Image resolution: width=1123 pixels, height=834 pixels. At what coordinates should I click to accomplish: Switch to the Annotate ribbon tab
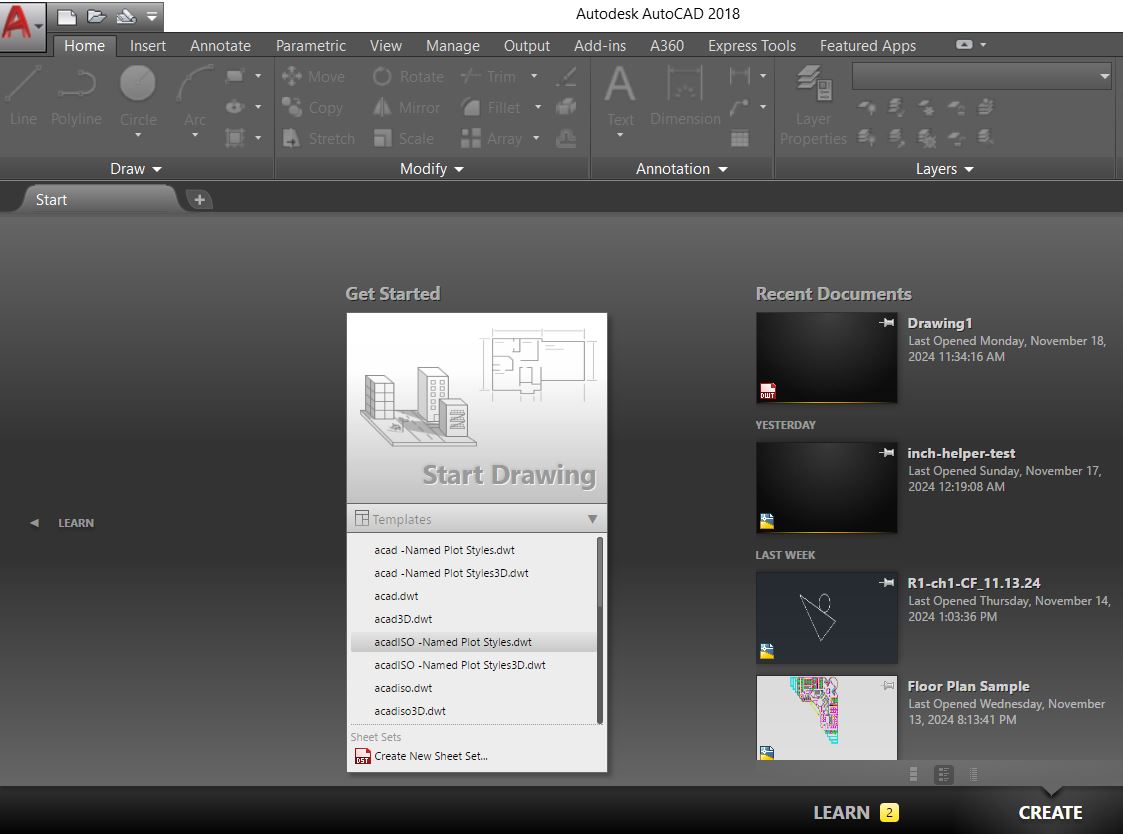(x=219, y=45)
